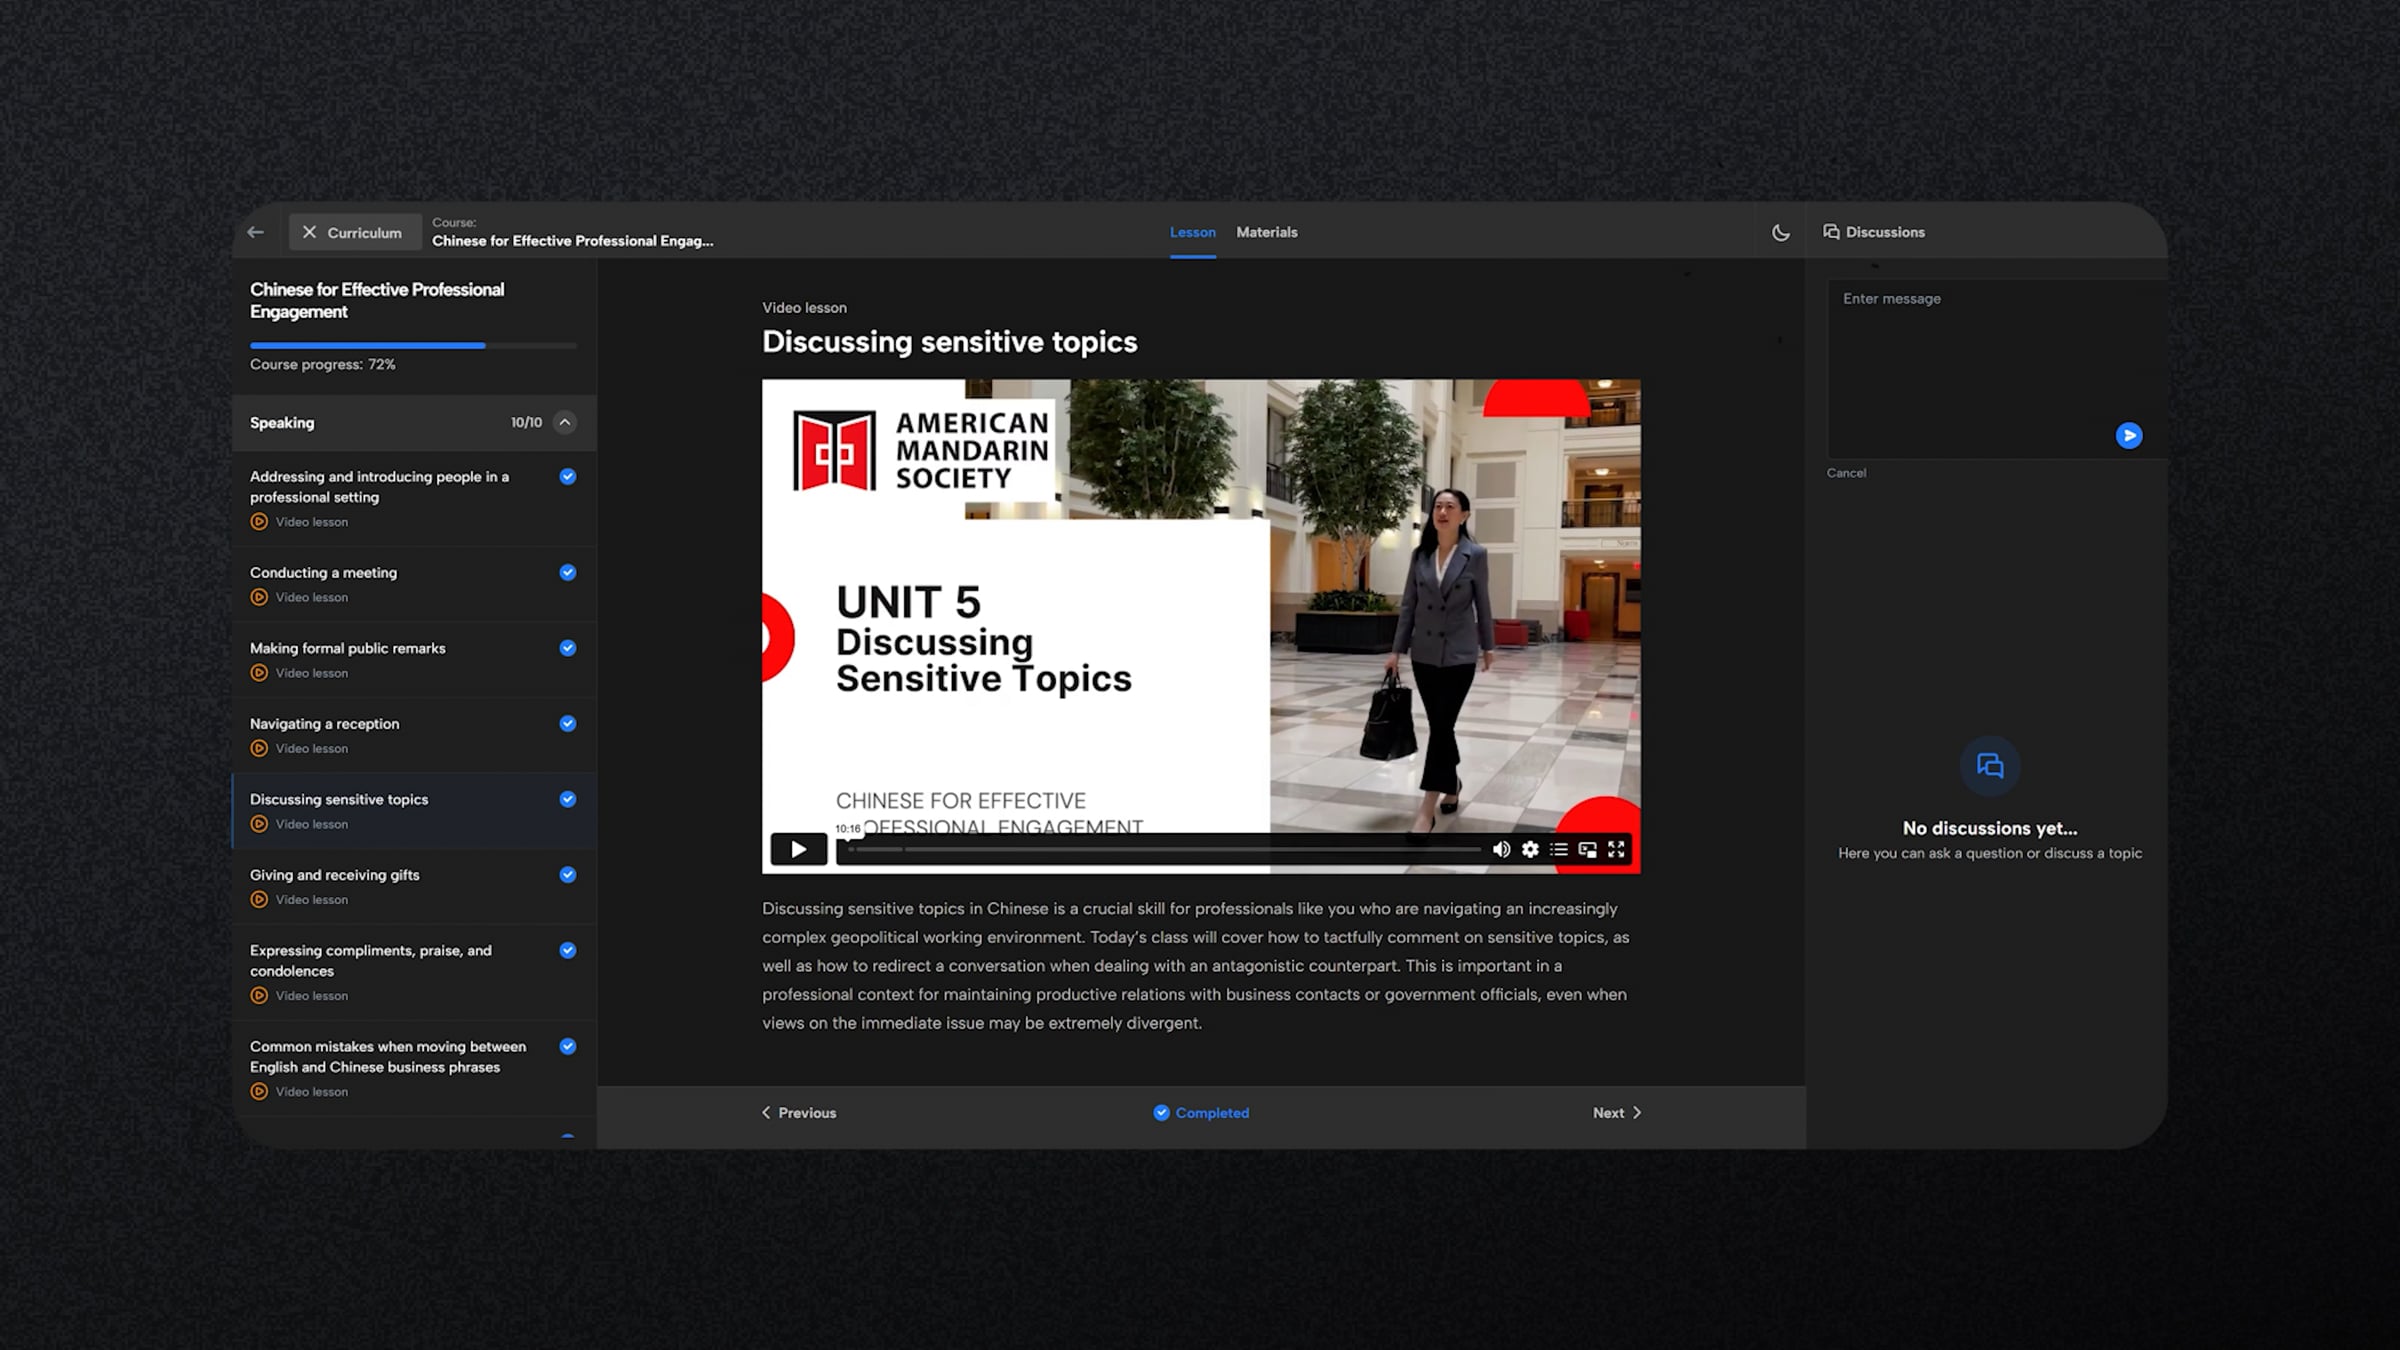Image resolution: width=2400 pixels, height=1350 pixels.
Task: Toggle completion check for 'Discussing sensitive topics'
Action: click(568, 799)
